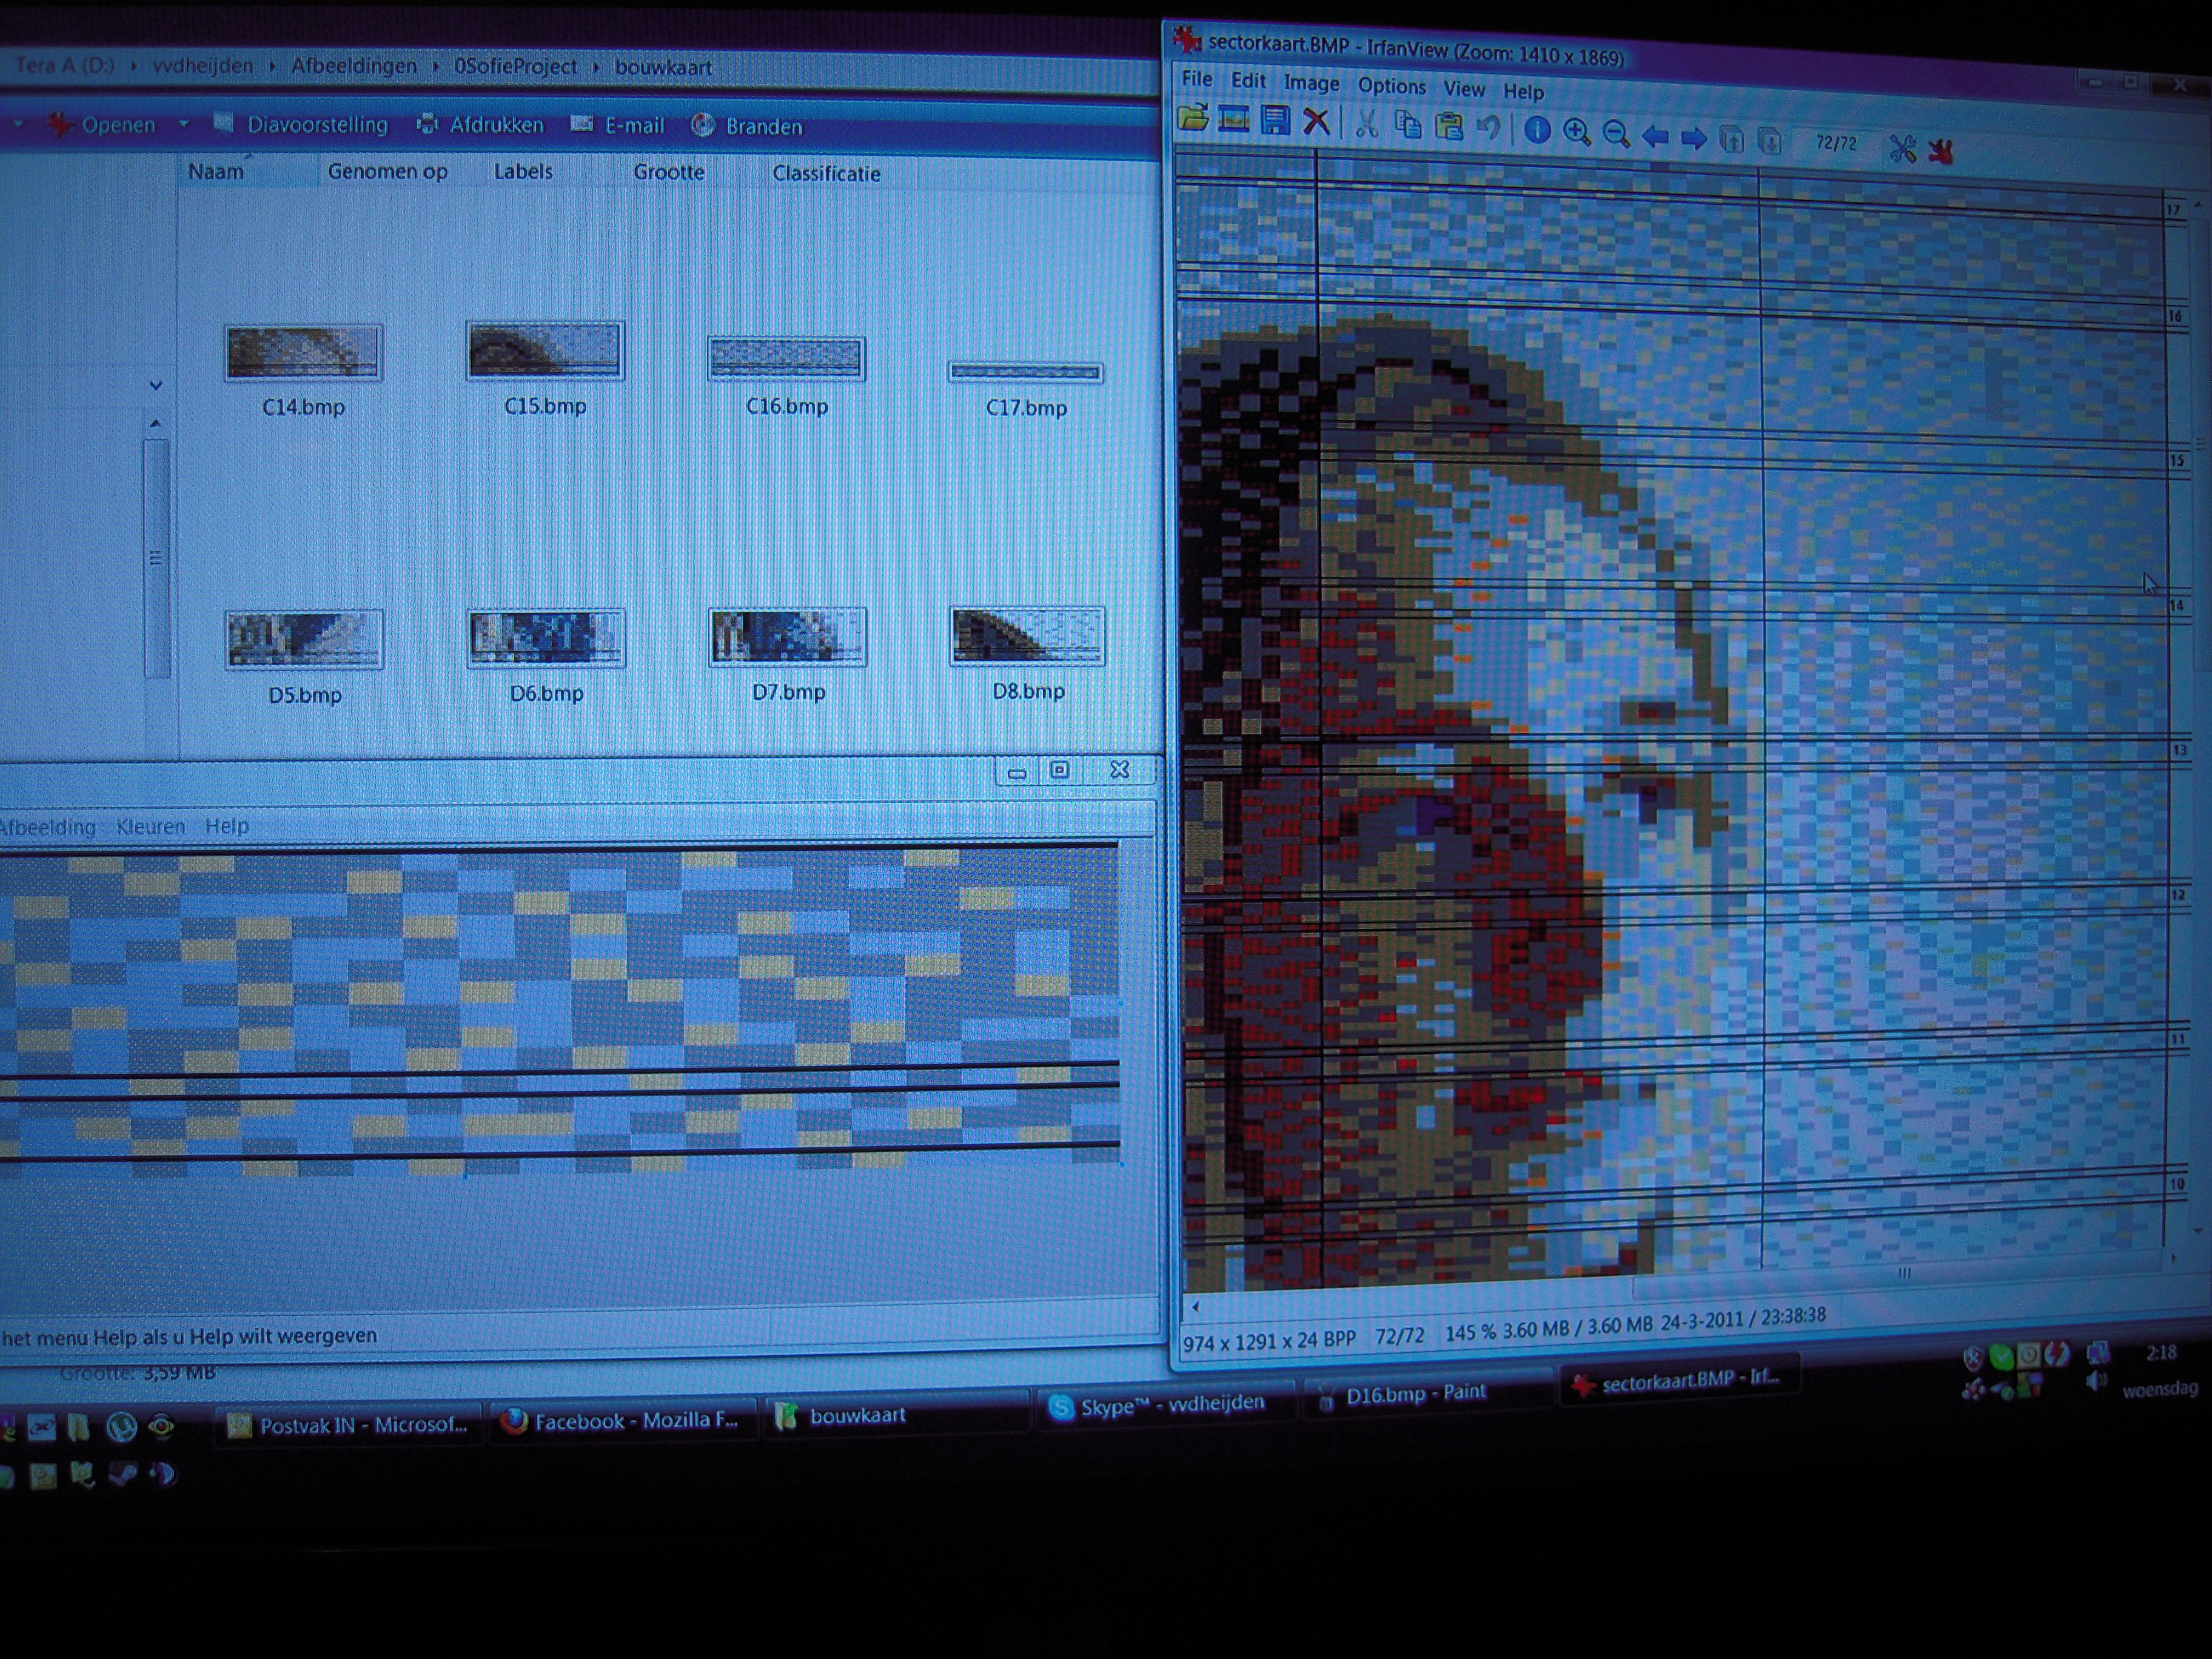Open the Kleuren menu in Paint
The width and height of the screenshot is (2212, 1659).
pyautogui.click(x=150, y=827)
